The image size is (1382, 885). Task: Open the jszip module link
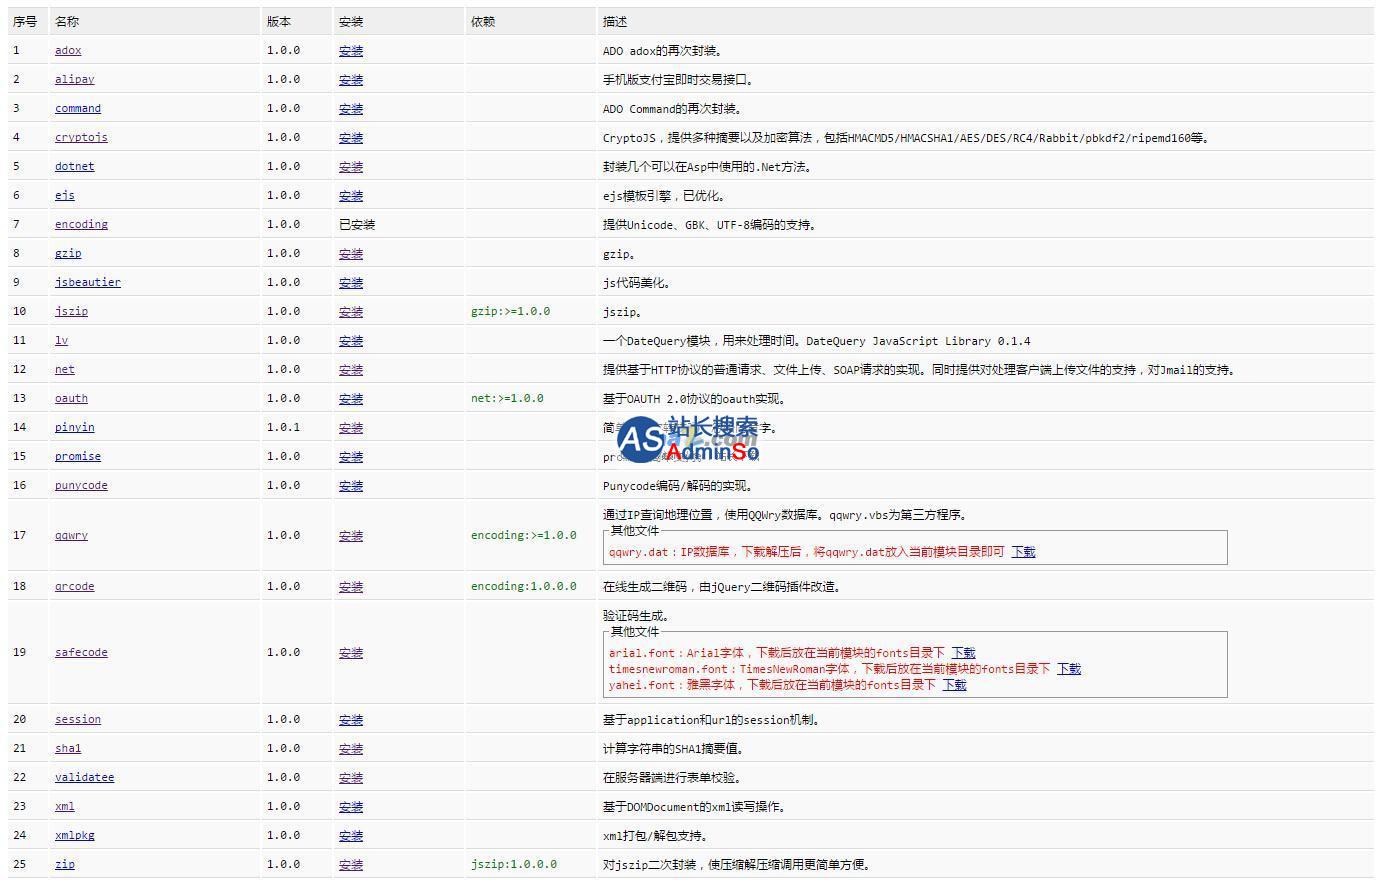coord(71,311)
